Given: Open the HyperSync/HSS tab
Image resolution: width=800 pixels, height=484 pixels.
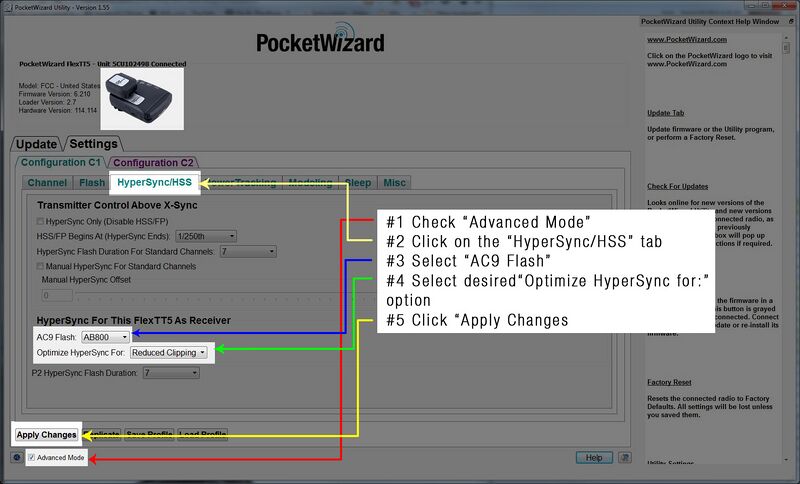Looking at the screenshot, I should [155, 183].
